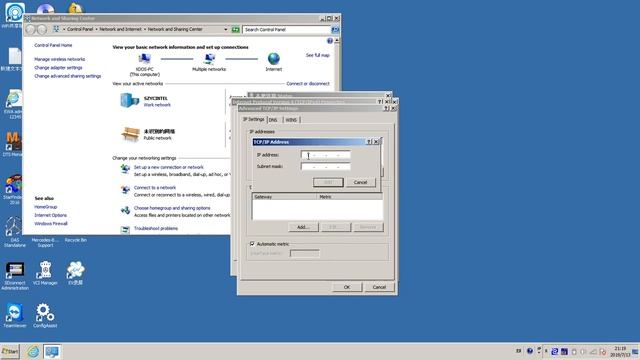Click the help button in the TCP/IP Address title bar
This screenshot has width=640, height=360.
click(x=369, y=142)
